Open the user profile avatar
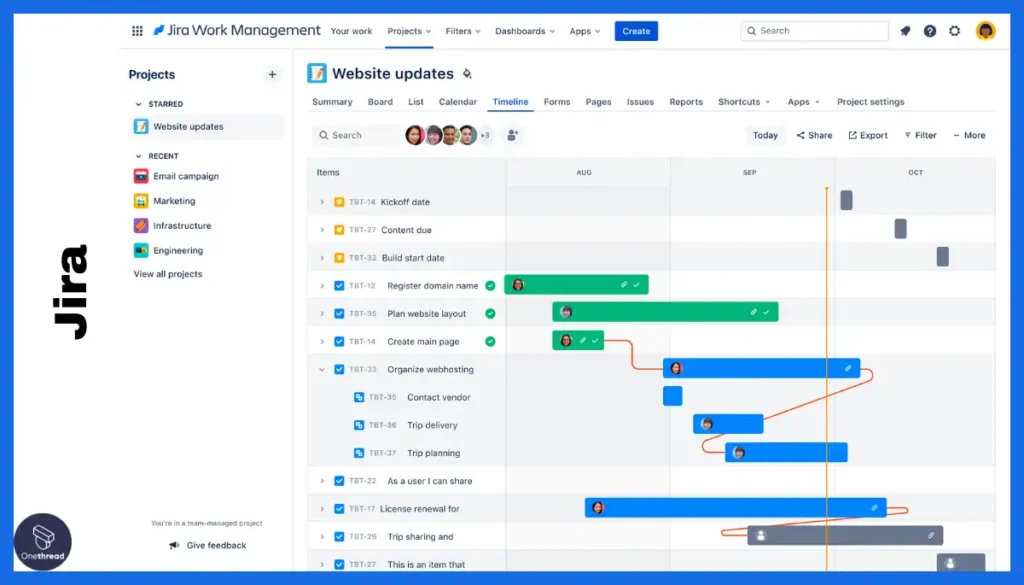The width and height of the screenshot is (1024, 585). coord(985,31)
